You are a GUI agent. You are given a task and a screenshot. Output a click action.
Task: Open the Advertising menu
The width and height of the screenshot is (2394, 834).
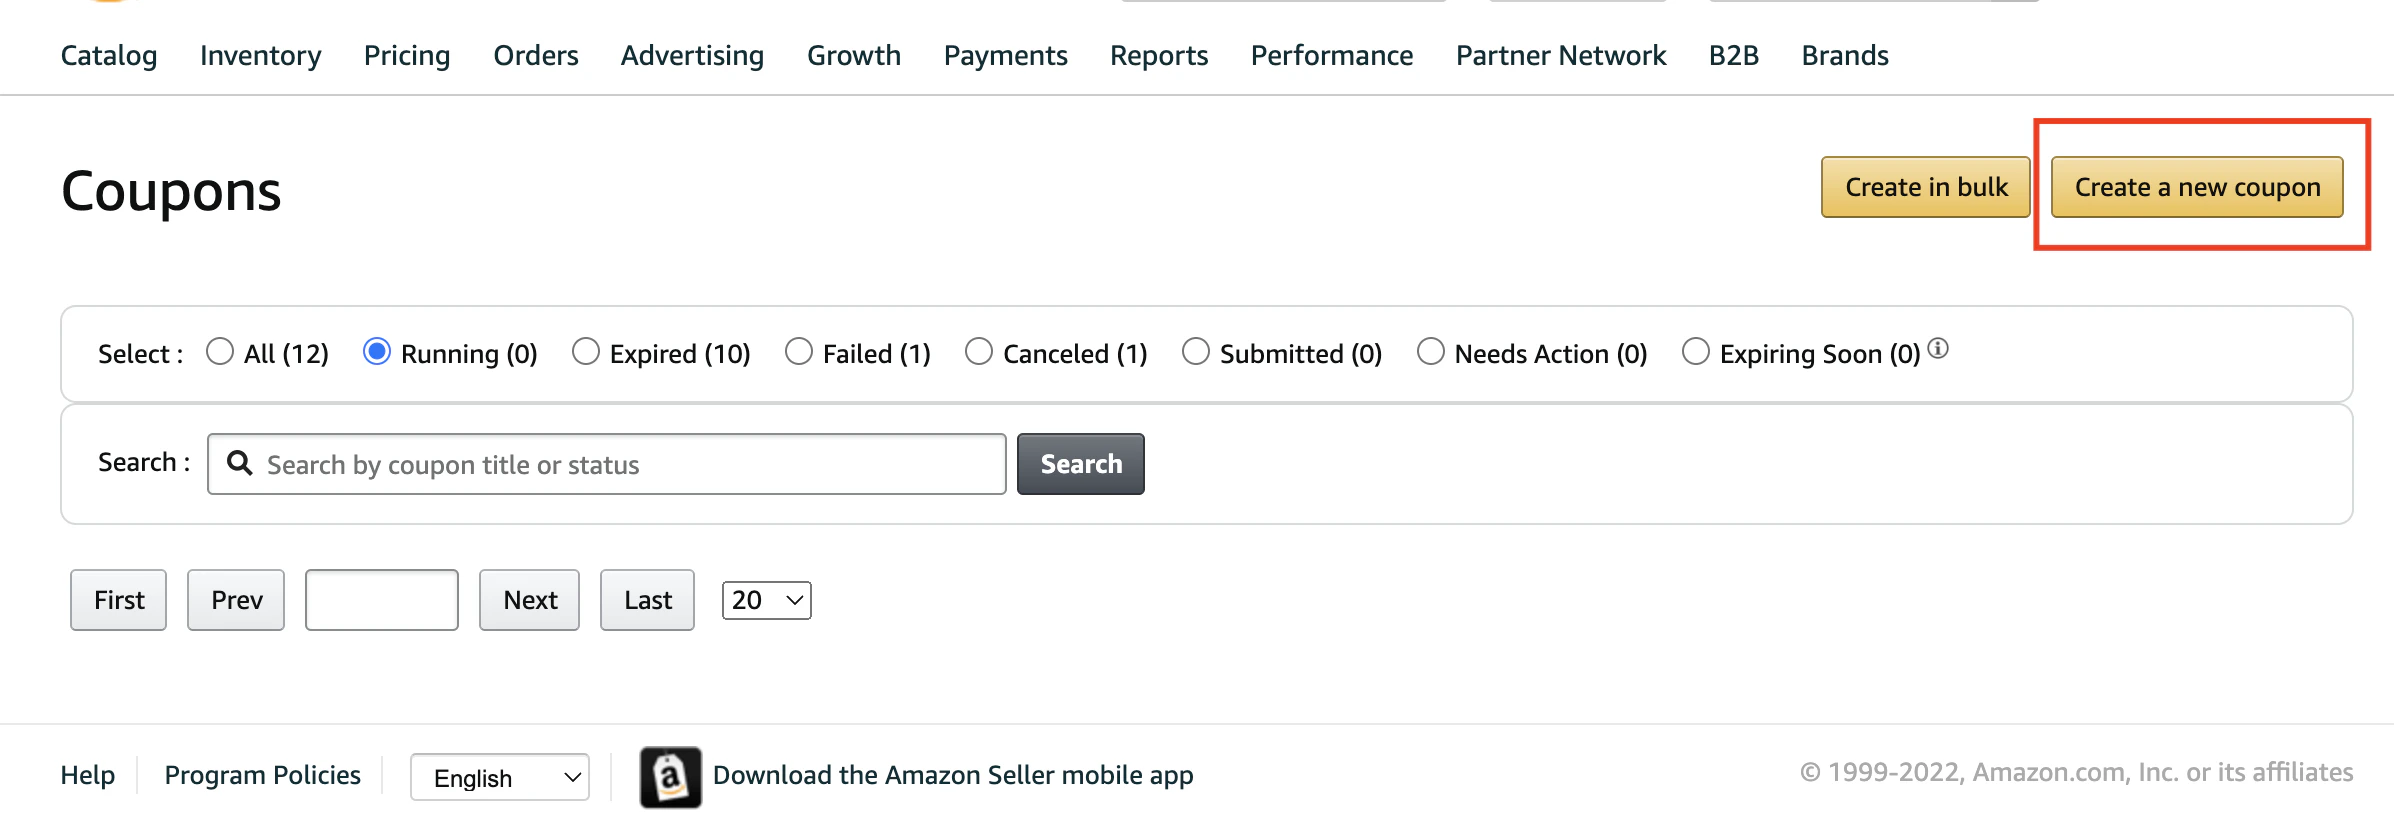pos(692,55)
